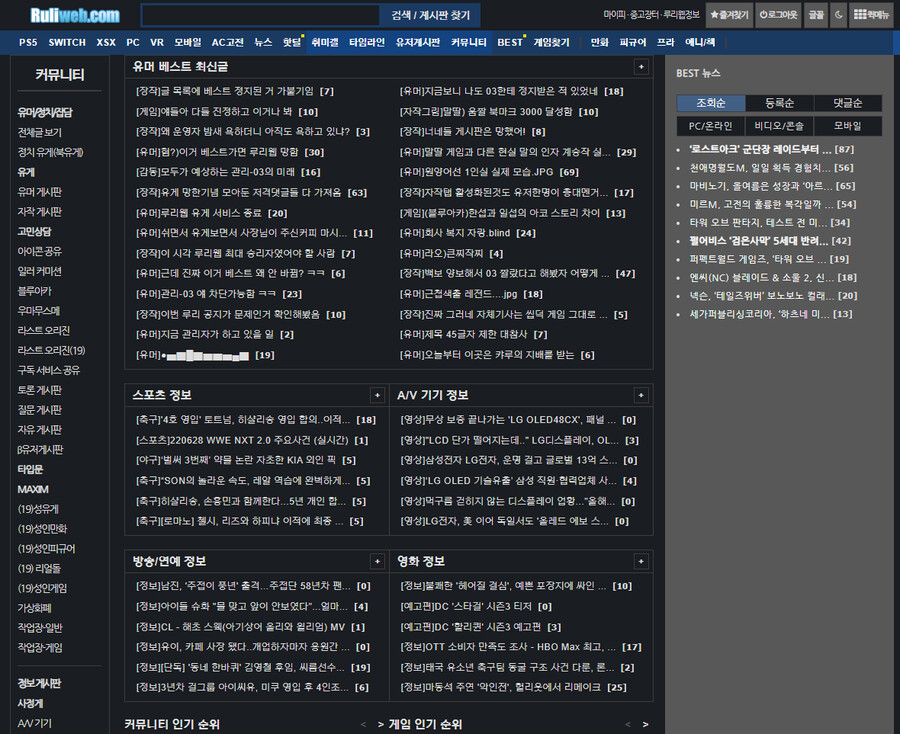The image size is (900, 734).
Task: Open 고민상담 in sidebar
Action: [34, 231]
